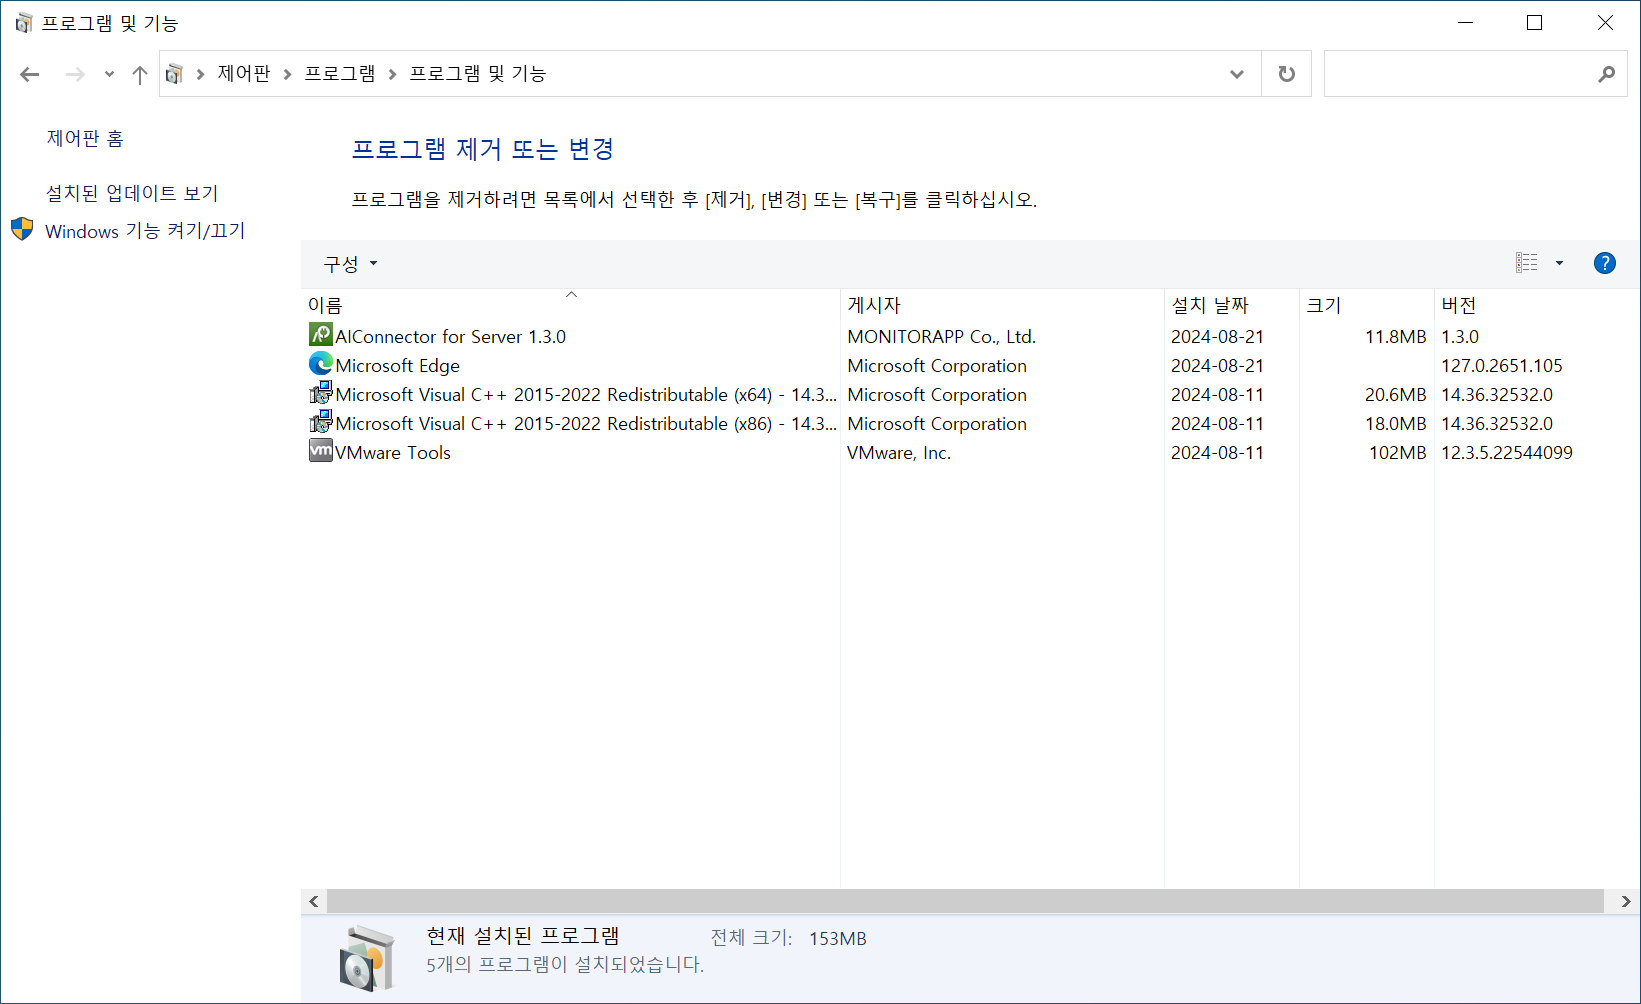Screen dimensions: 1641x1004
Task: Click the view layout icon
Action: [x=1526, y=263]
